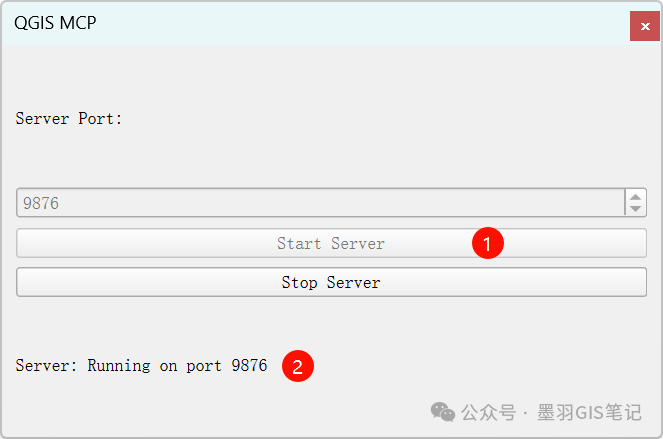Image resolution: width=663 pixels, height=439 pixels.
Task: Click the "QGIS MCP" window title text
Action: tap(55, 22)
